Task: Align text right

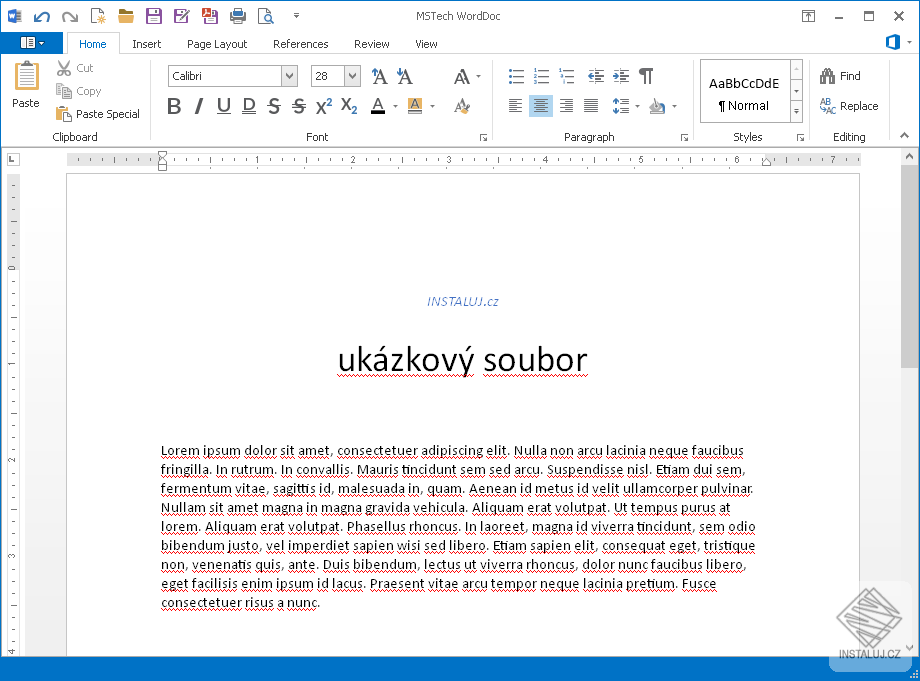Action: point(566,106)
